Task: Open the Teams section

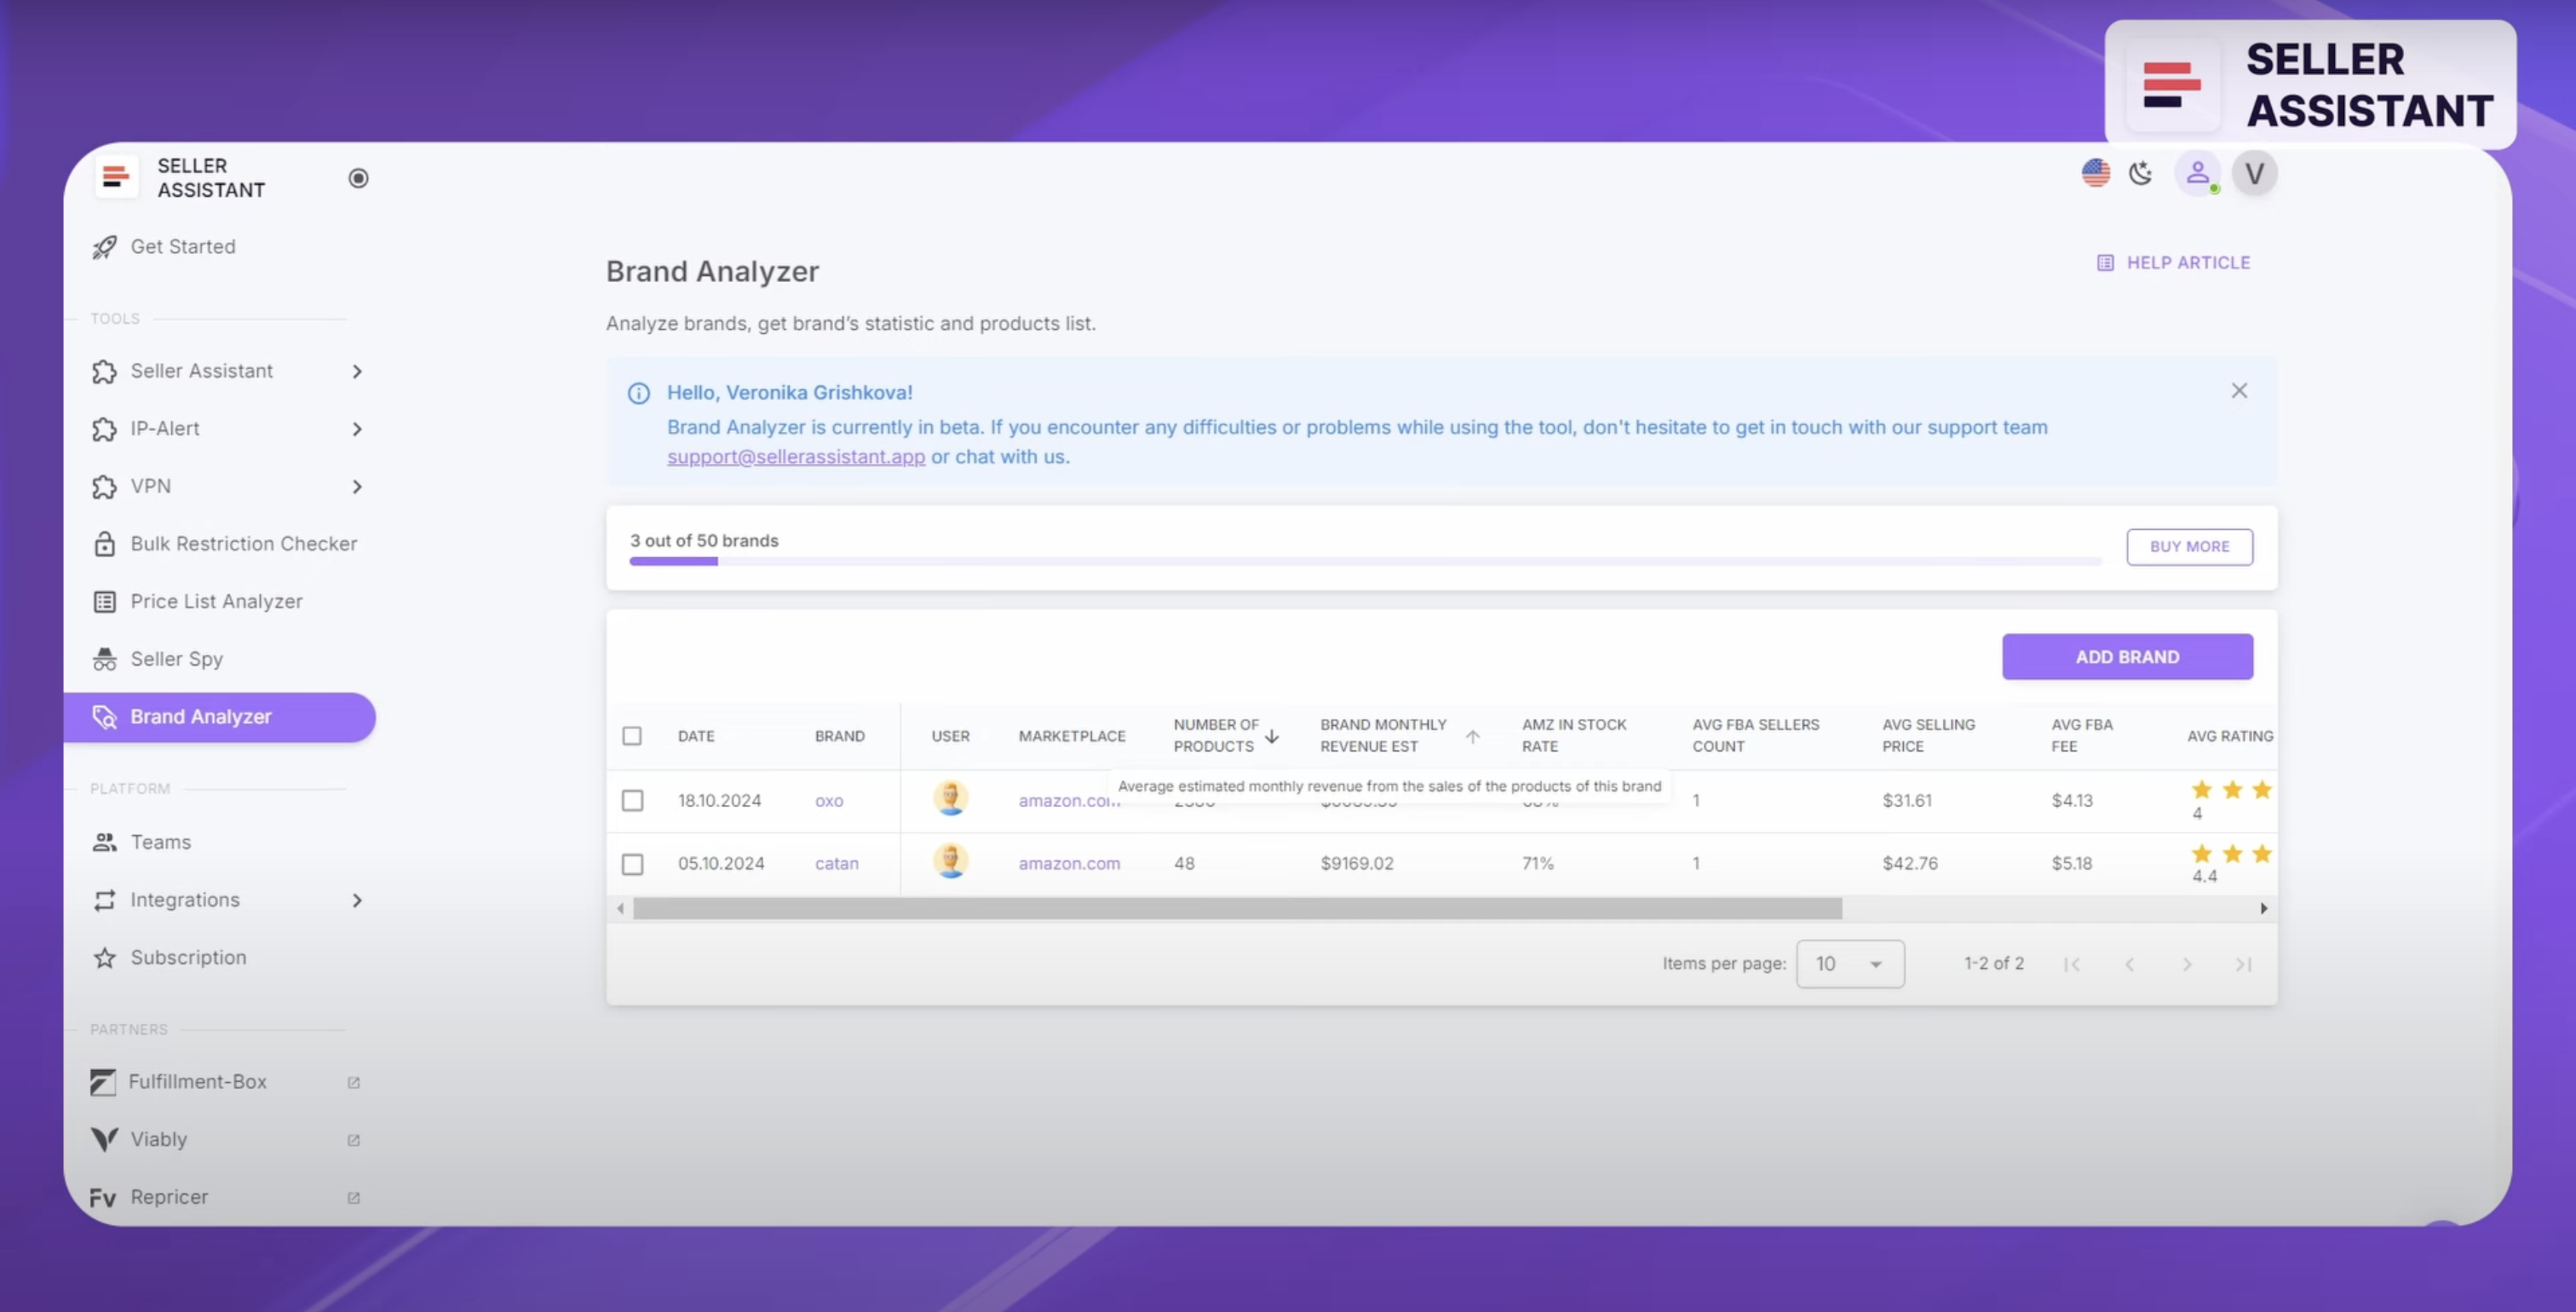Action: pyautogui.click(x=160, y=841)
